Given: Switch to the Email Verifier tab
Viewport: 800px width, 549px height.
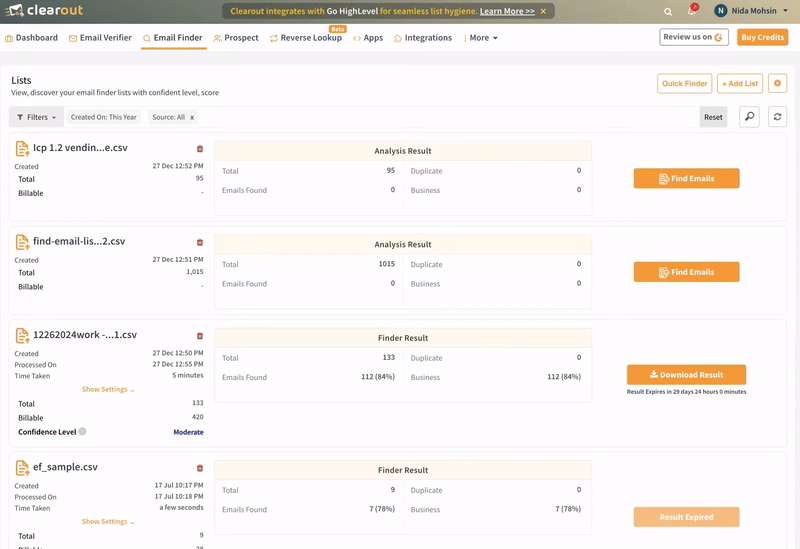Looking at the screenshot, I should [x=100, y=38].
